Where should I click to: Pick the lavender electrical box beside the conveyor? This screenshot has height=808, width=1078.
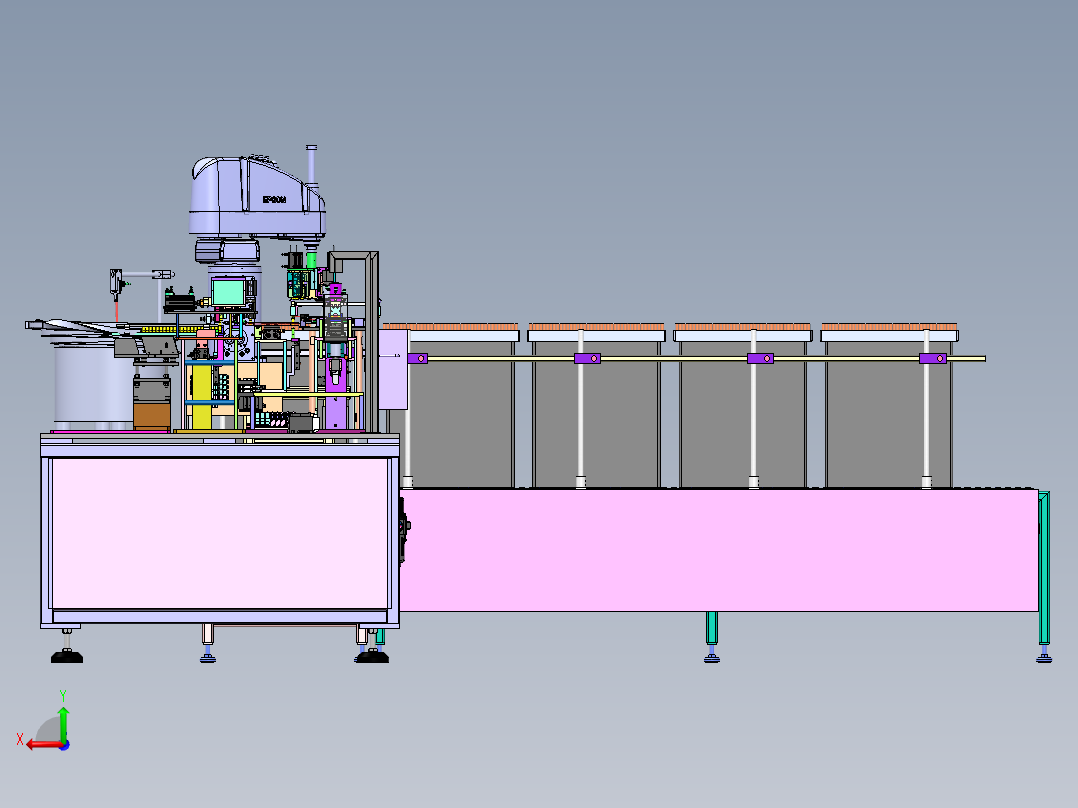[393, 369]
